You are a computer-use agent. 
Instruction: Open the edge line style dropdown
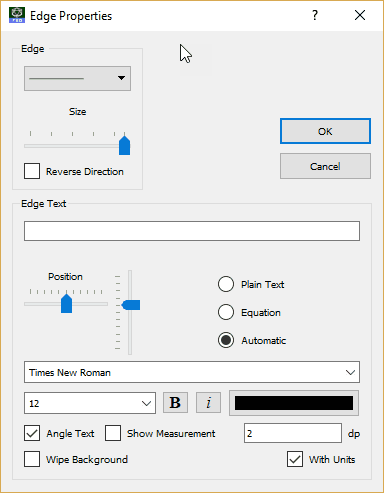point(77,78)
